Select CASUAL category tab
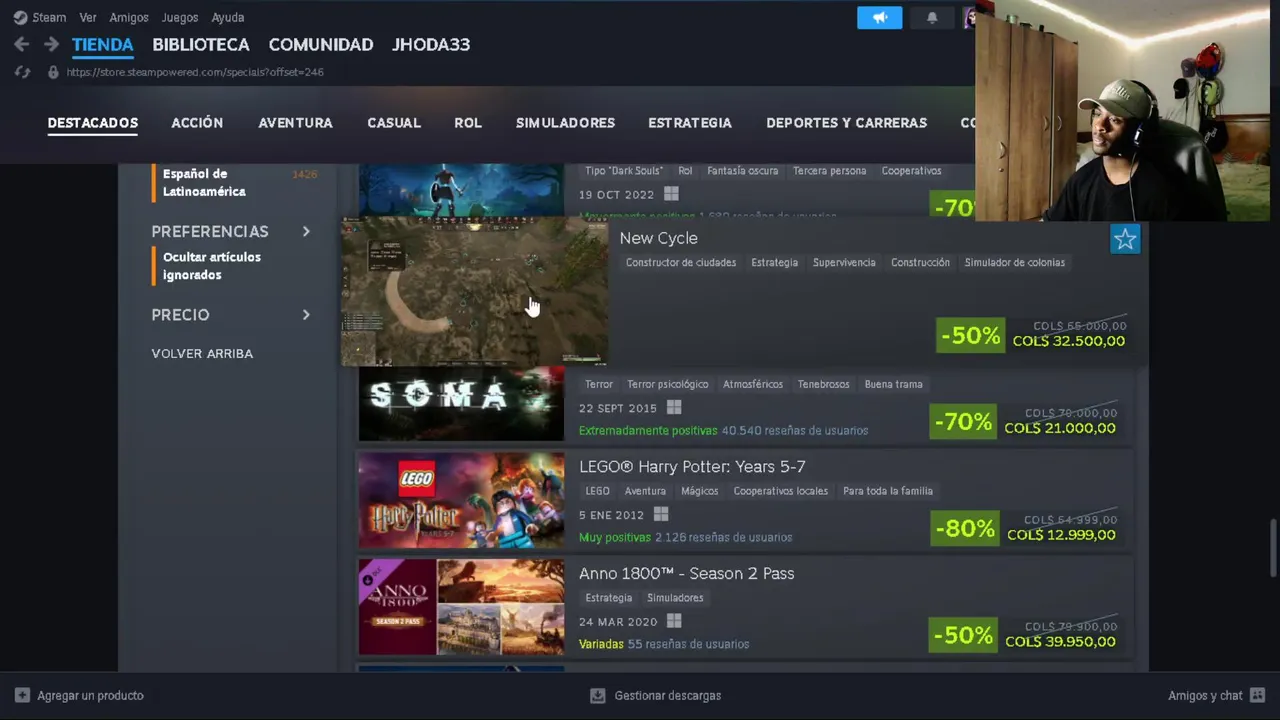1280x720 pixels. [x=394, y=122]
